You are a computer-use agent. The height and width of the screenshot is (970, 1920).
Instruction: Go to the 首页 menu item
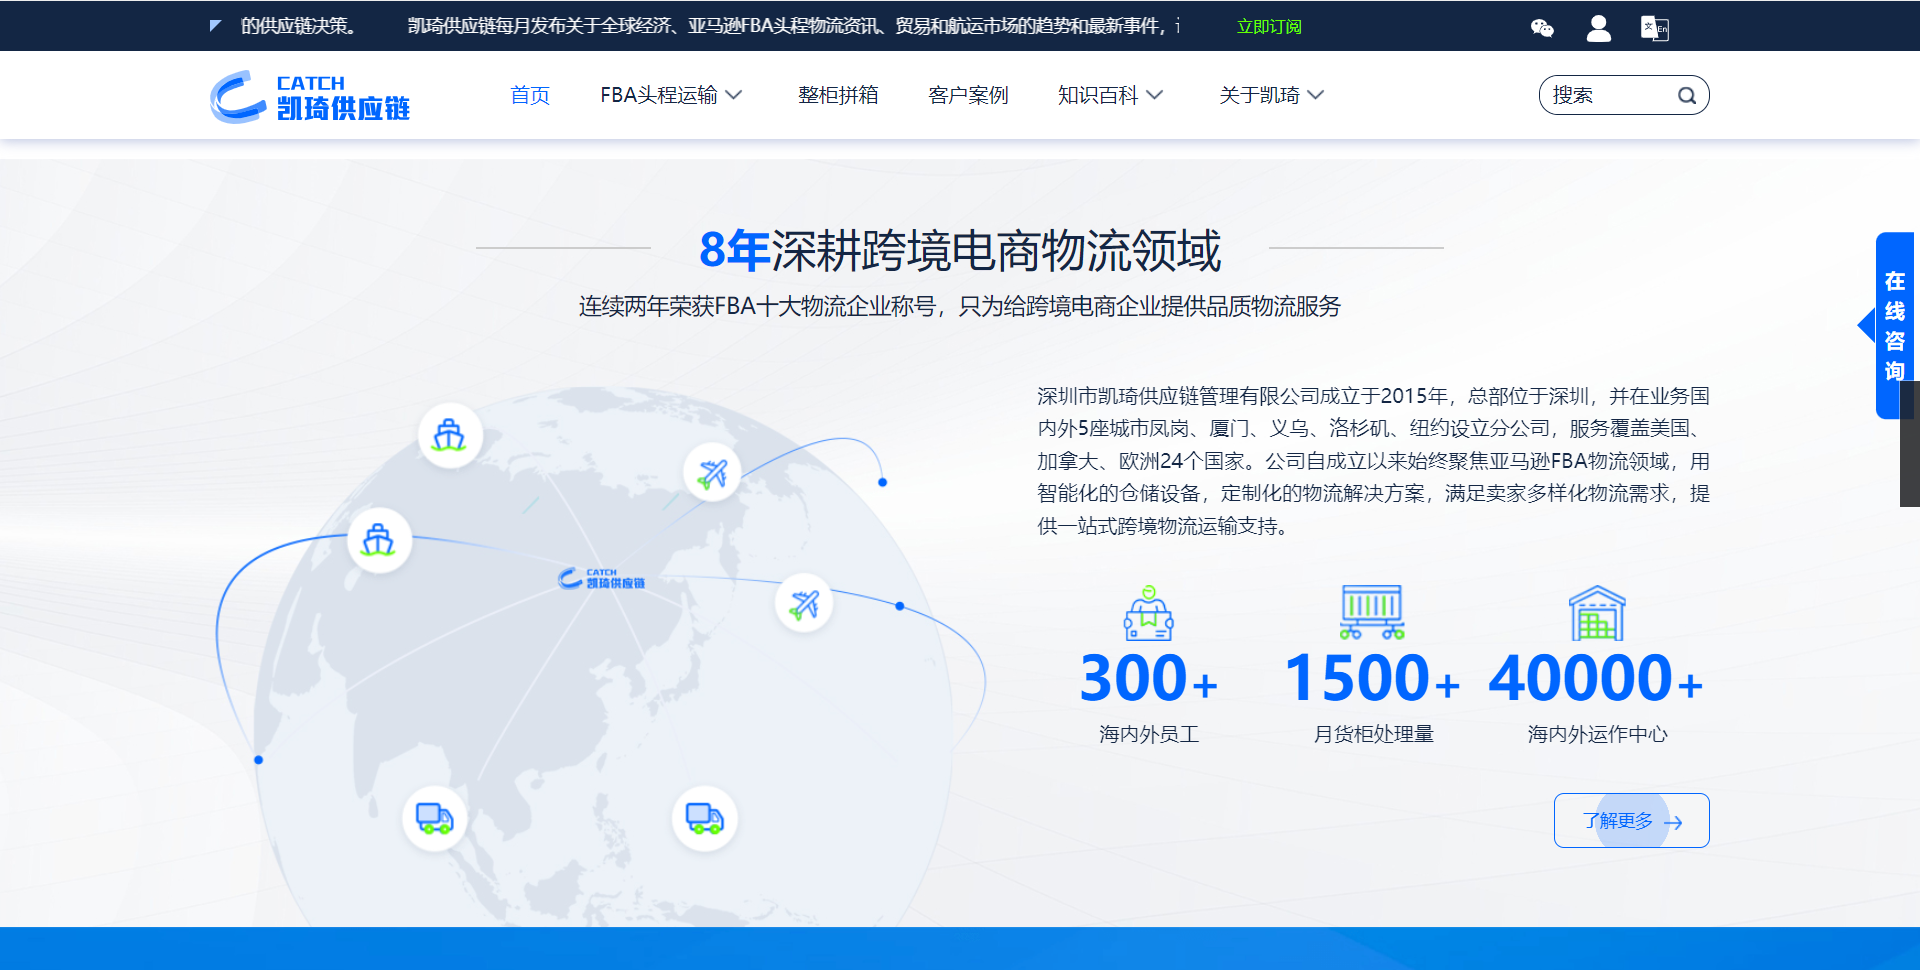click(x=530, y=95)
